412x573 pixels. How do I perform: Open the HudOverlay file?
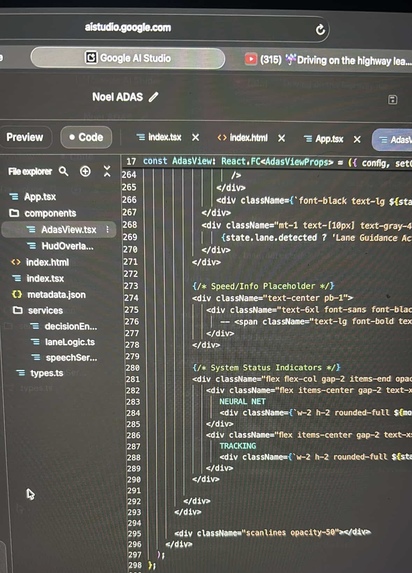[x=68, y=246]
